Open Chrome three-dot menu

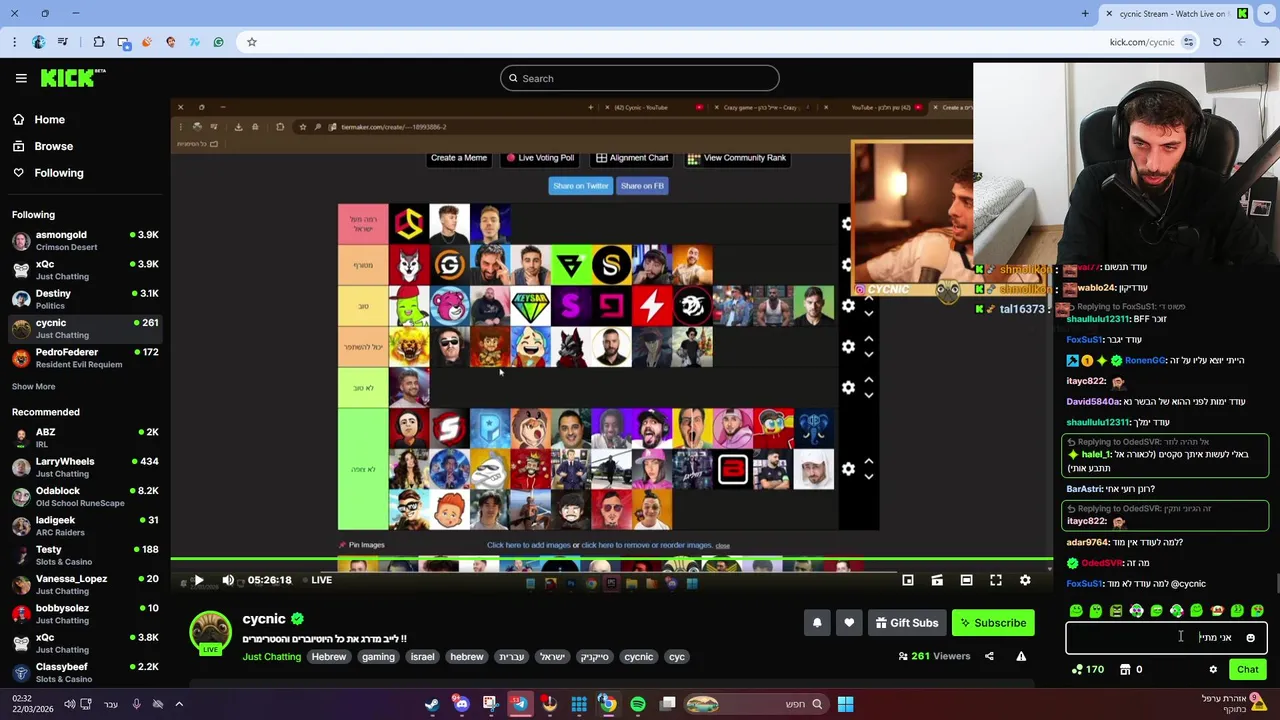[14, 42]
